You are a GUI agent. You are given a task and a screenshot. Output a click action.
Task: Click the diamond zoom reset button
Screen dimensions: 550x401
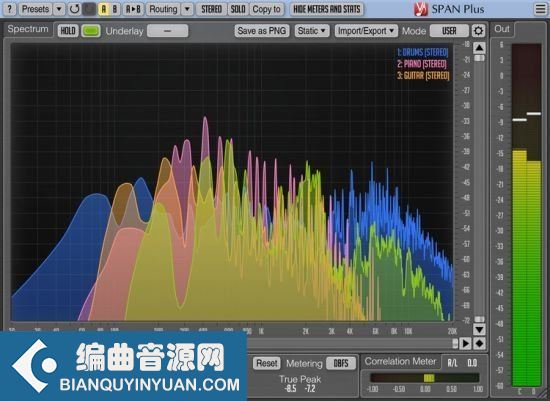479,343
